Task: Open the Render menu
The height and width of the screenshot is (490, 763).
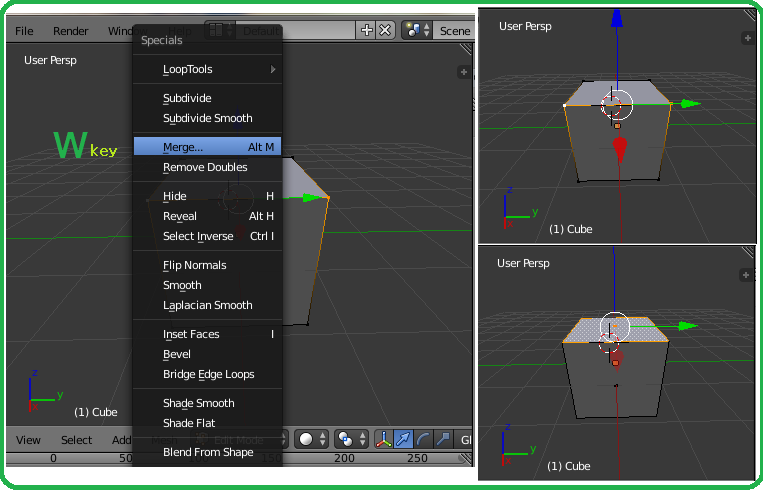Action: [71, 31]
